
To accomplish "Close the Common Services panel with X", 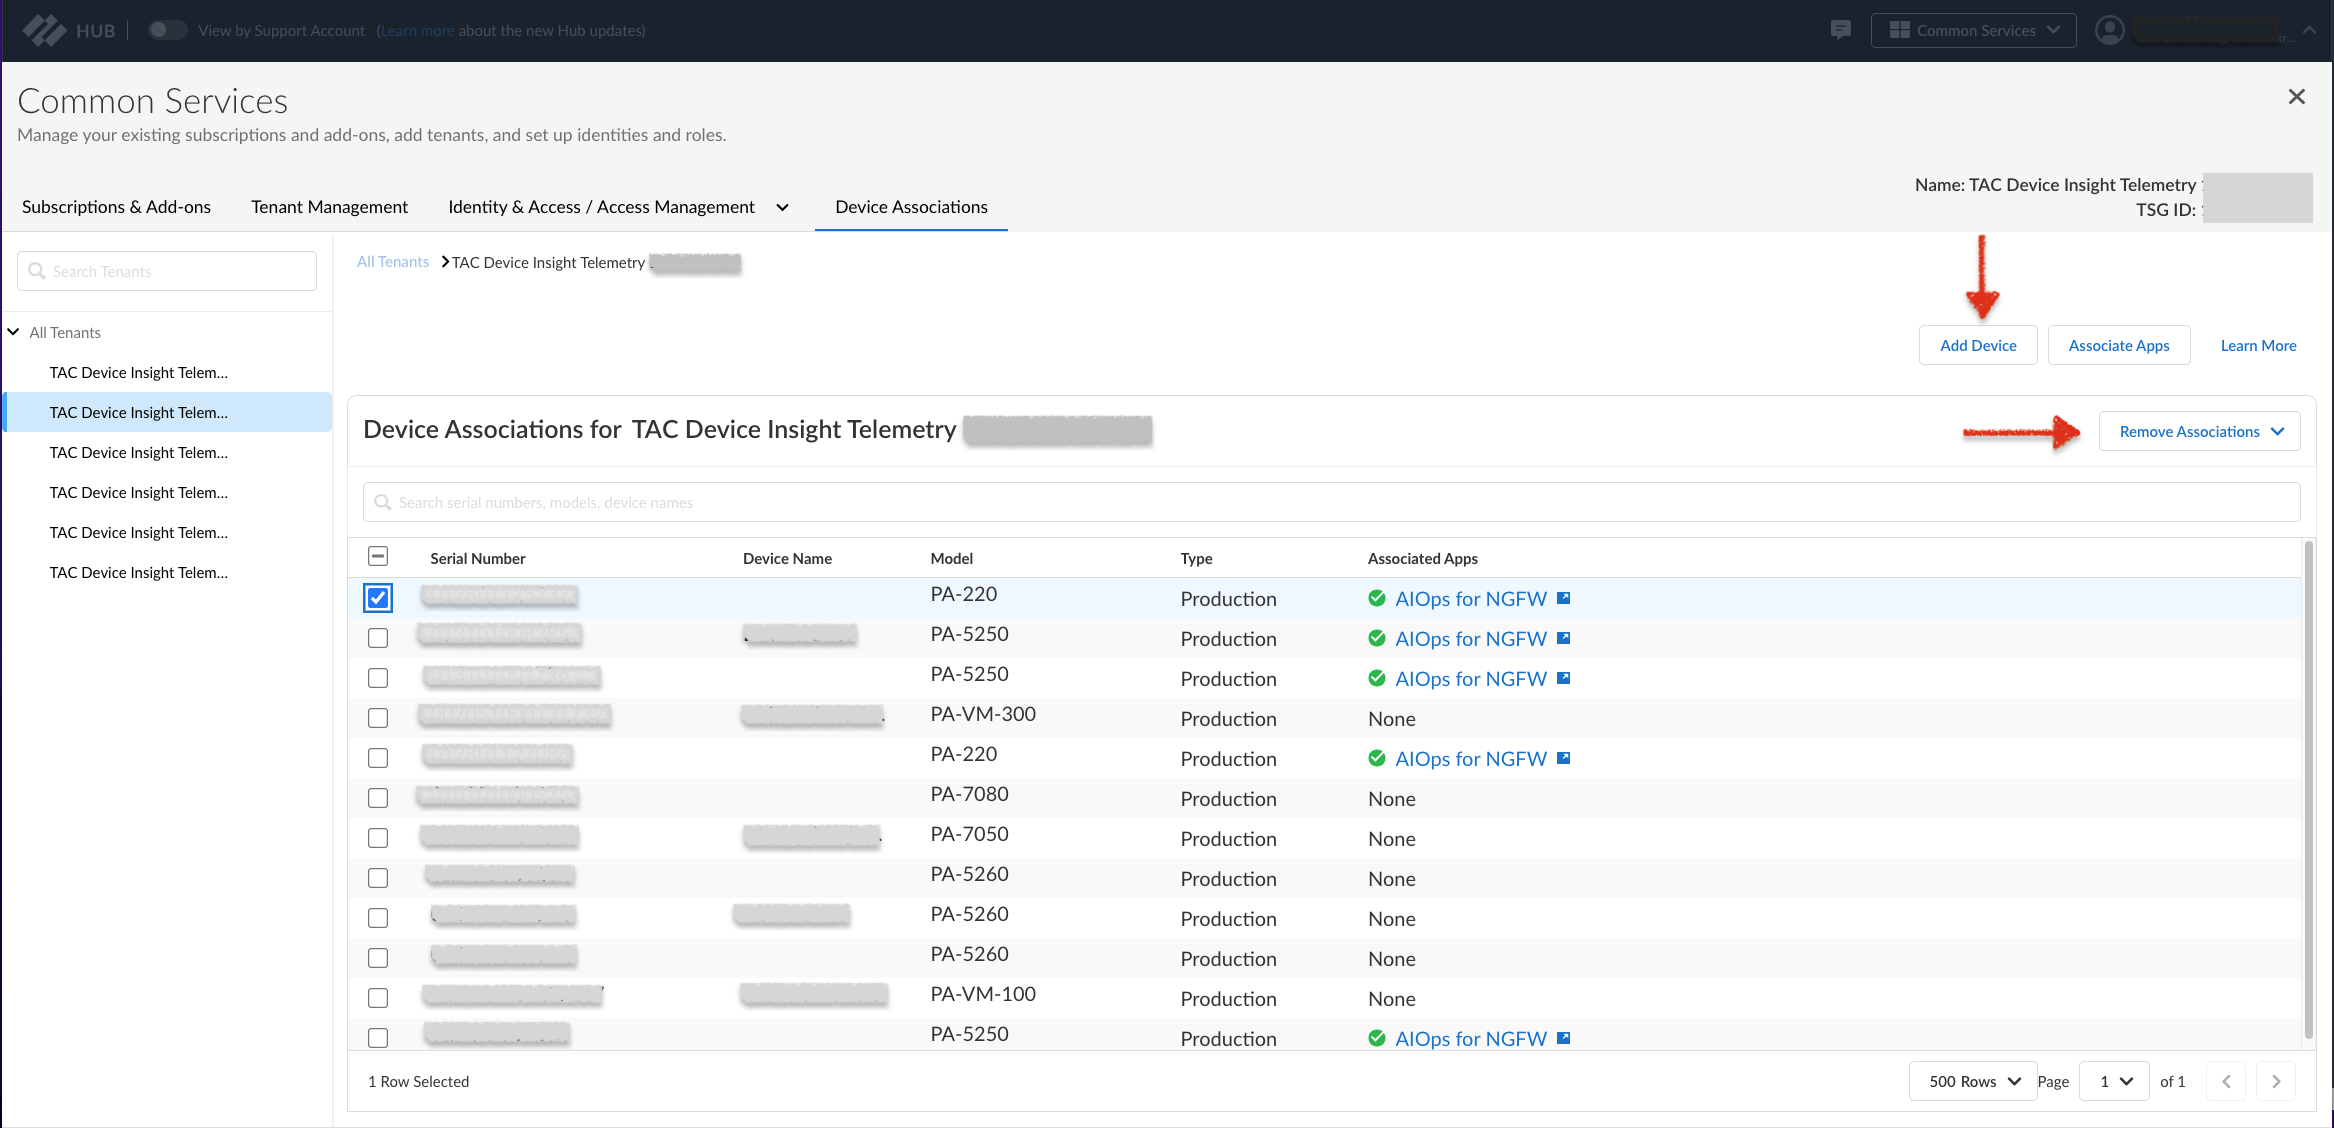I will (x=2296, y=96).
